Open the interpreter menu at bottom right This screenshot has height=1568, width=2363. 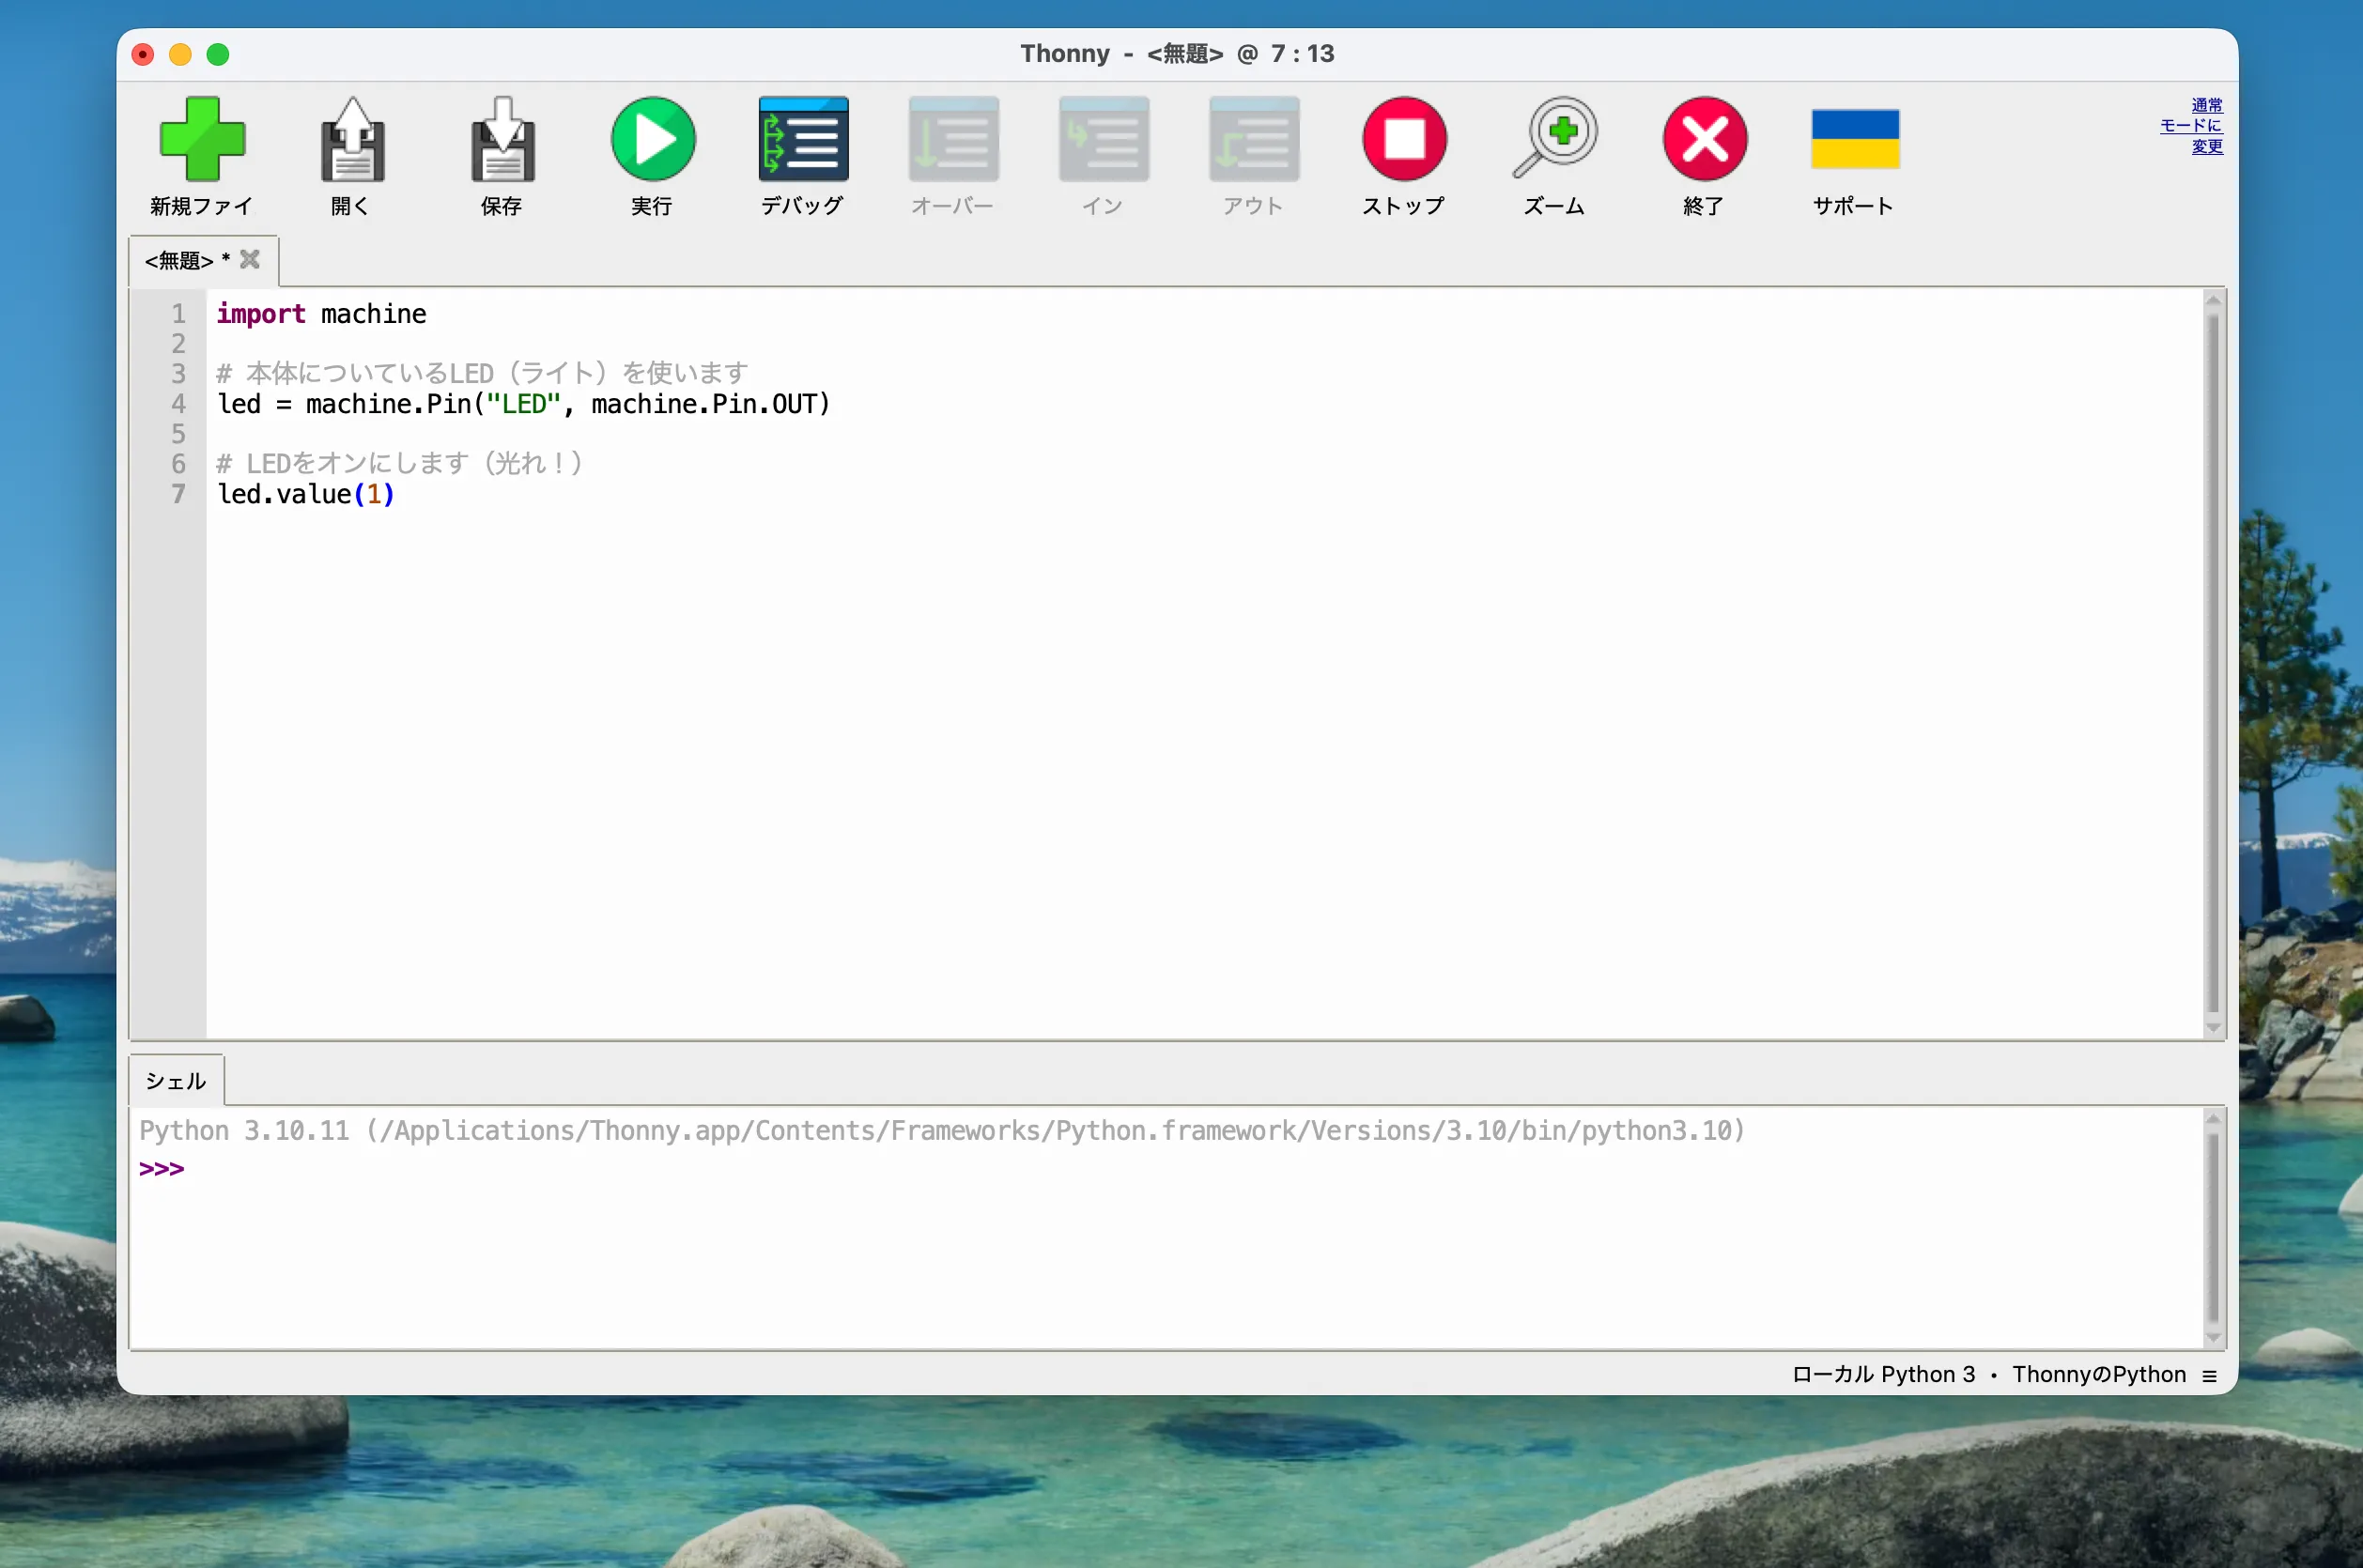point(2210,1376)
